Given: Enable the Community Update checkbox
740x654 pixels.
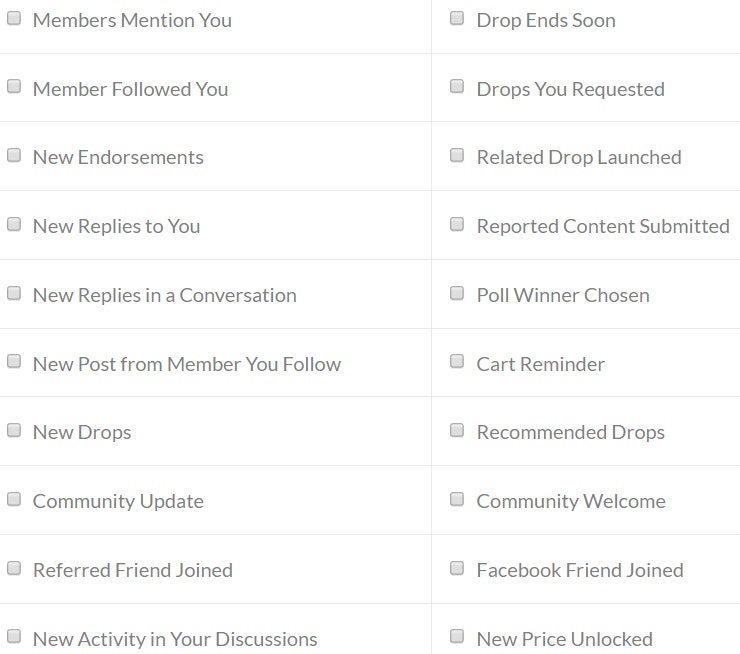Looking at the screenshot, I should (14, 499).
